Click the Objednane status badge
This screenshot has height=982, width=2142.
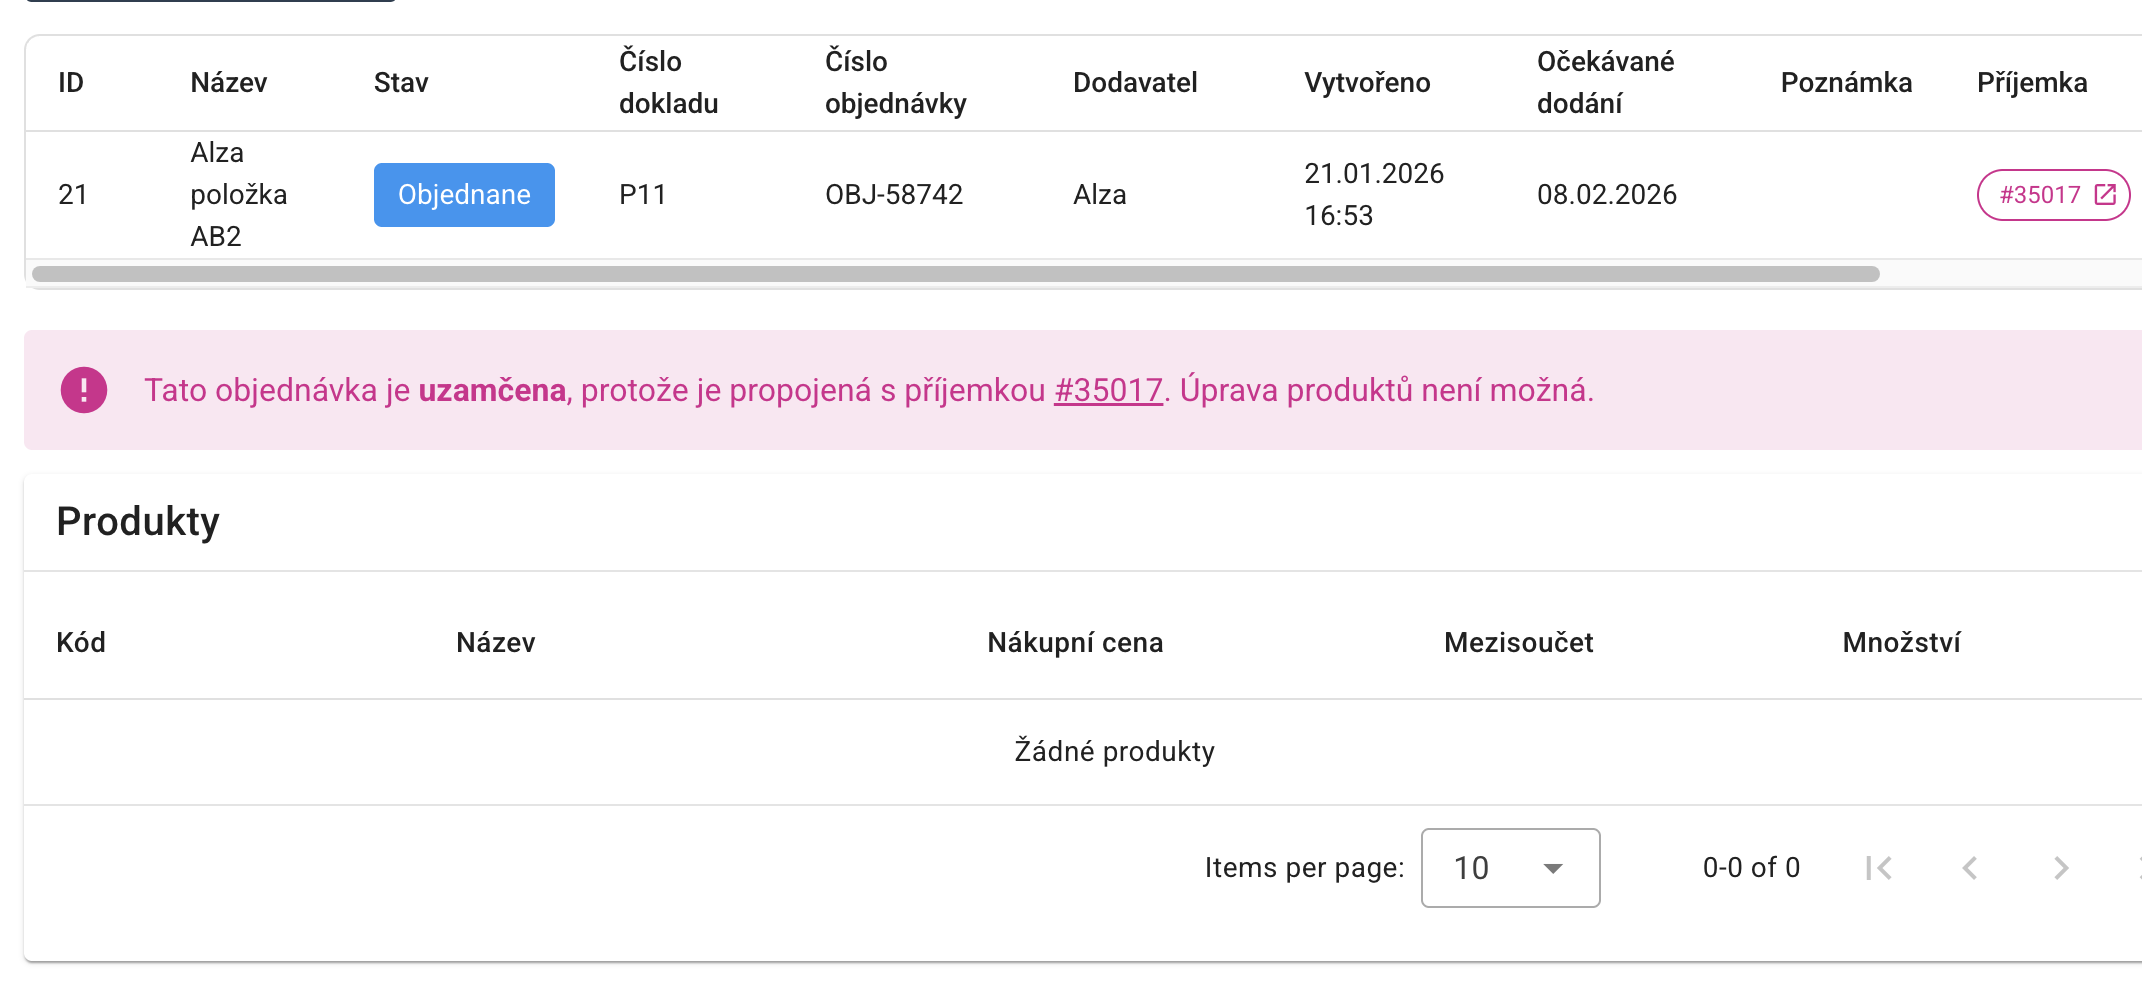click(x=464, y=195)
